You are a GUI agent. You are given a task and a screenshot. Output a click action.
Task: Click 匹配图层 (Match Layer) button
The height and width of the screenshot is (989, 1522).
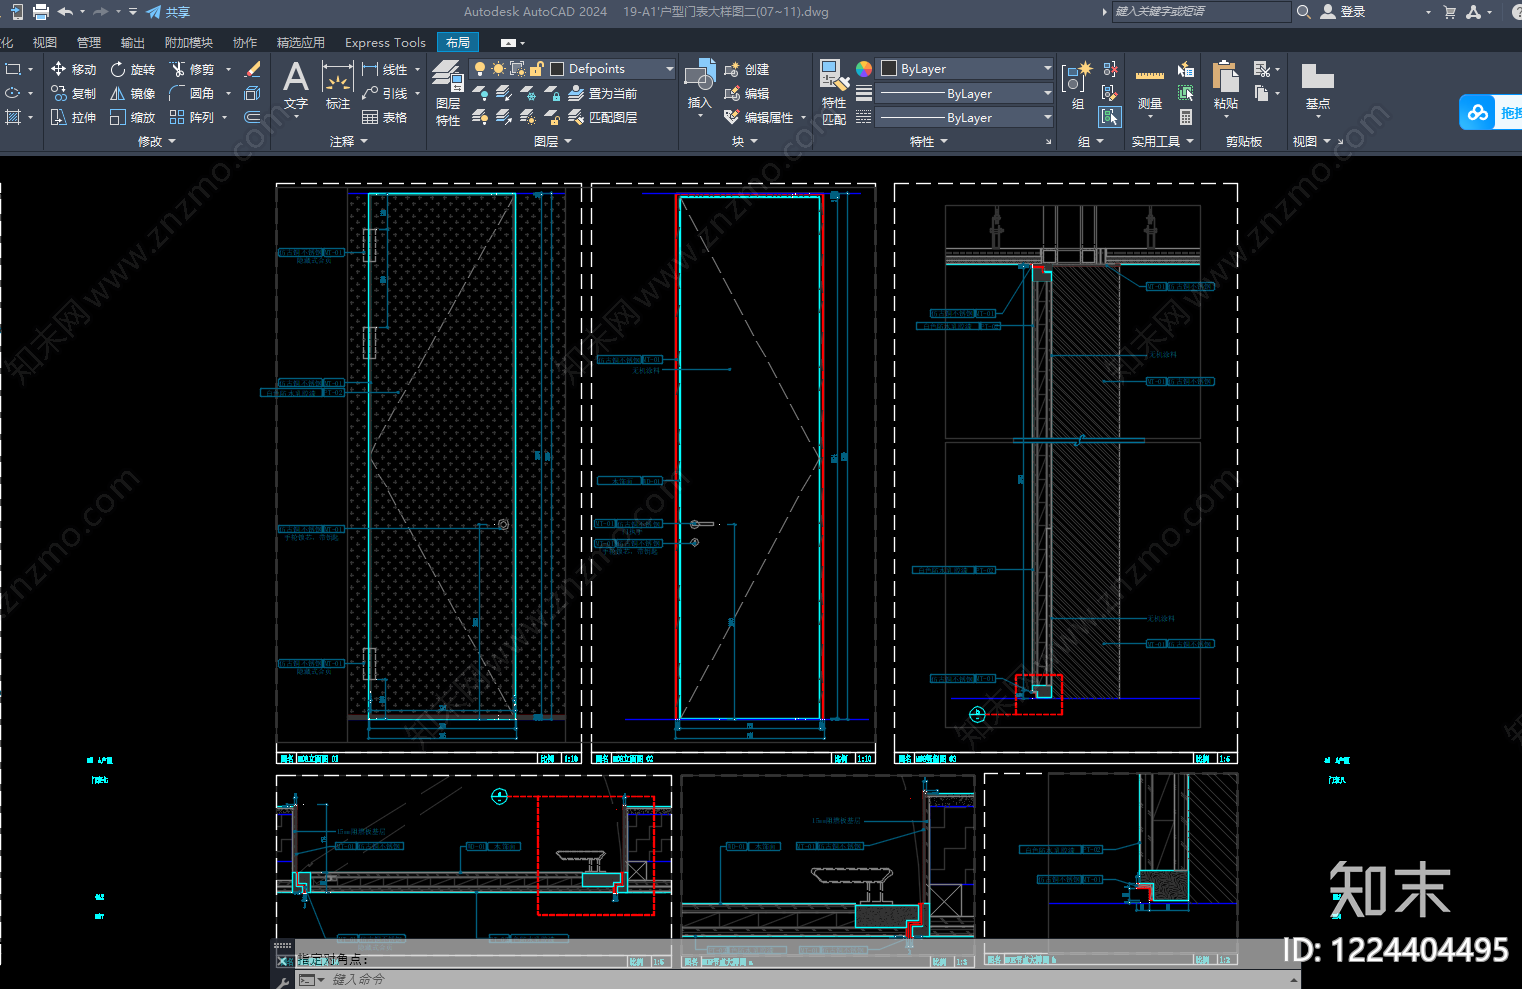[603, 117]
